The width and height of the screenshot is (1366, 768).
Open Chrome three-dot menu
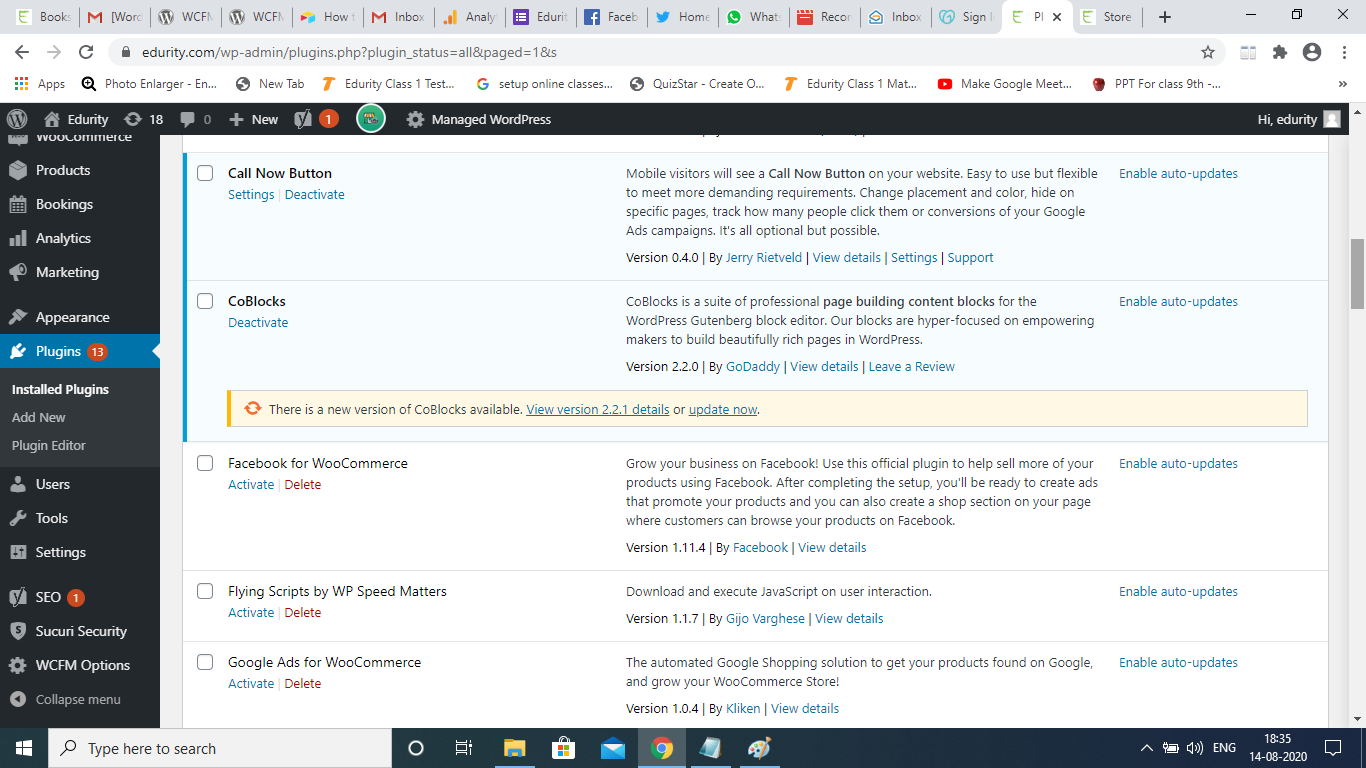click(x=1344, y=52)
